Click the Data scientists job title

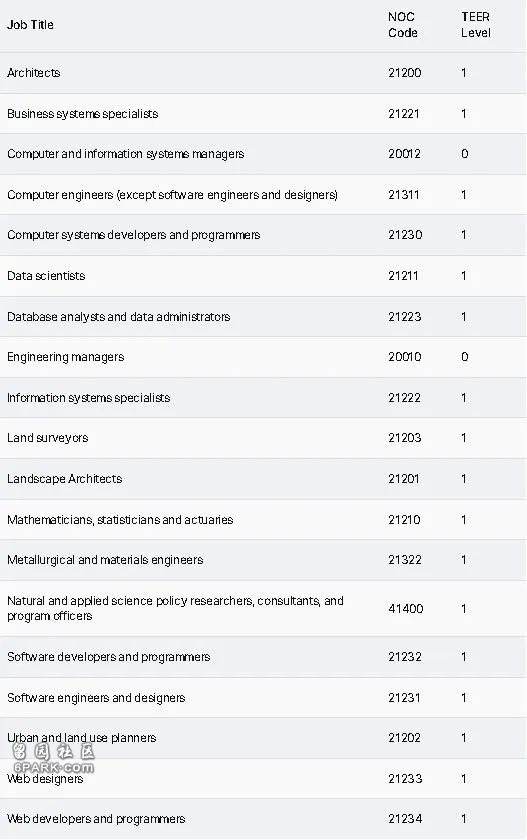[46, 276]
